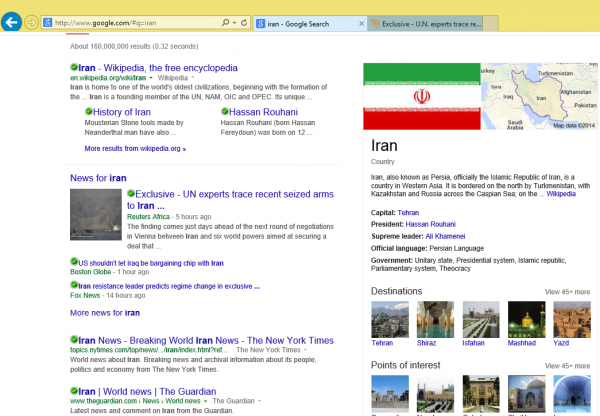Click Ali Khamenei supreme leader link

[x=445, y=237]
